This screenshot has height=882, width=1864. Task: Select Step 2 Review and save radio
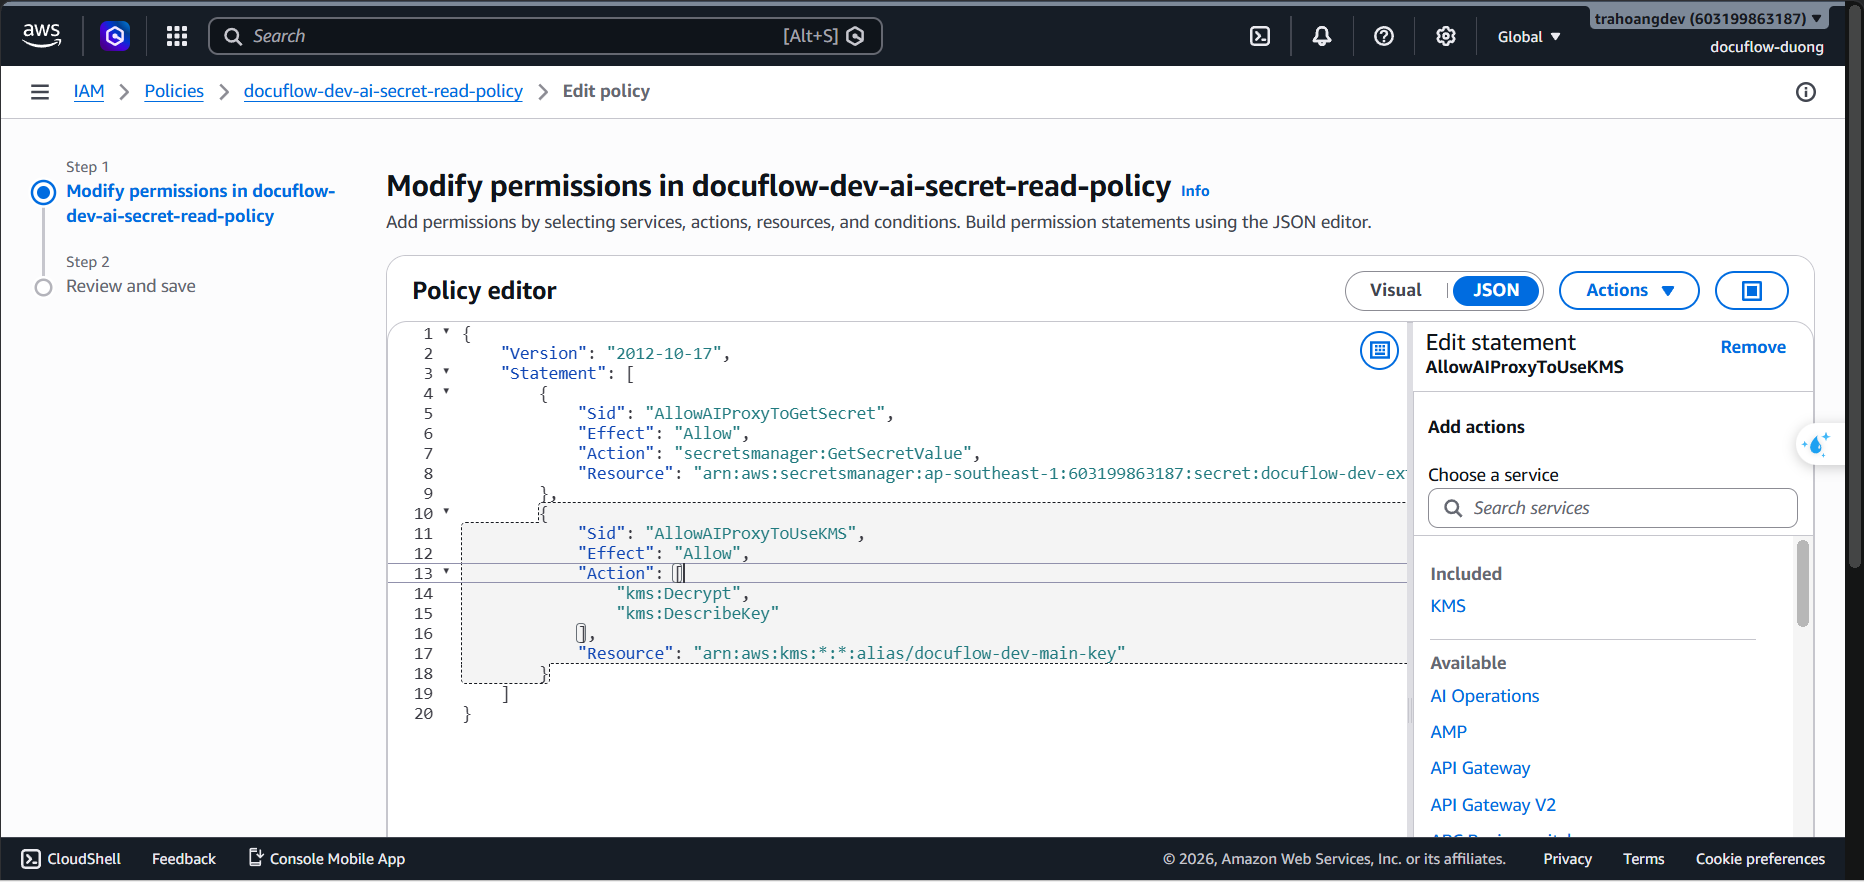(x=43, y=288)
